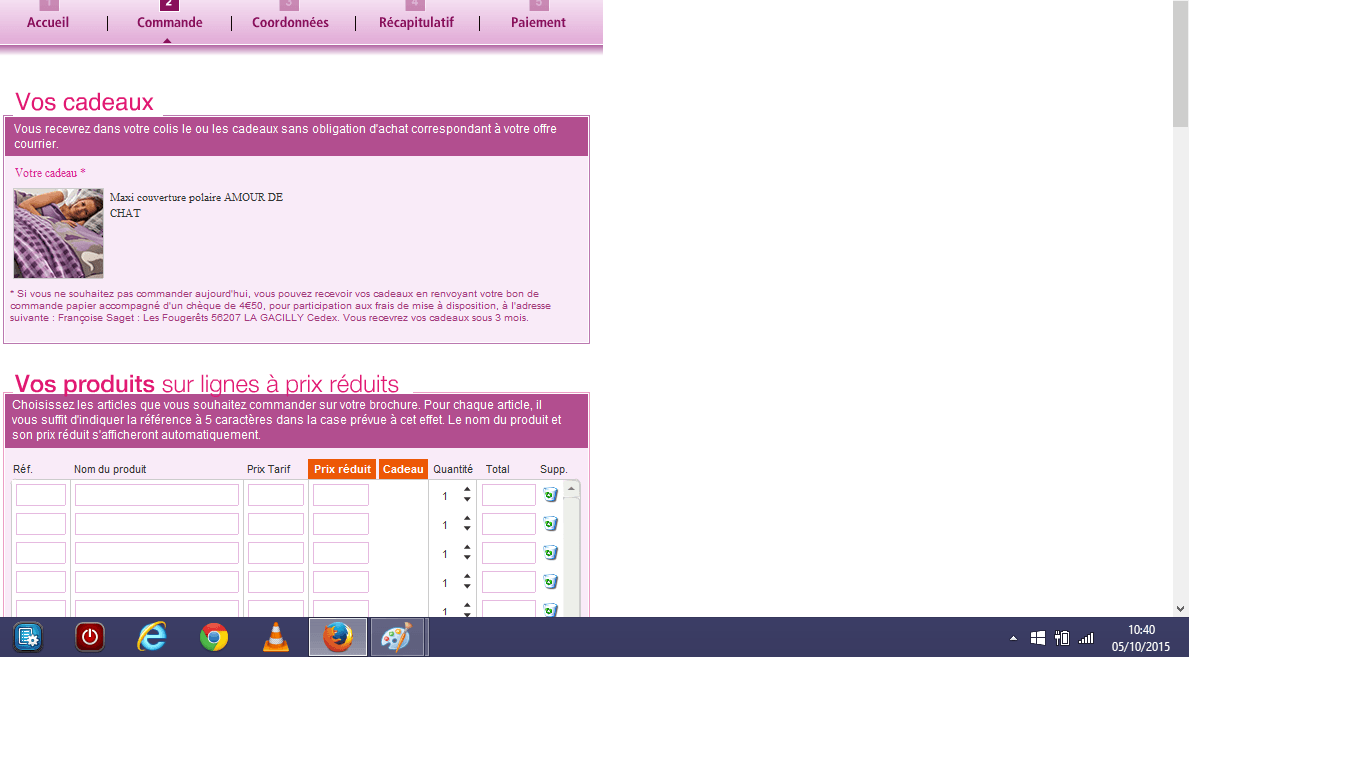
Task: Click the first row Réf. input field
Action: pos(41,495)
